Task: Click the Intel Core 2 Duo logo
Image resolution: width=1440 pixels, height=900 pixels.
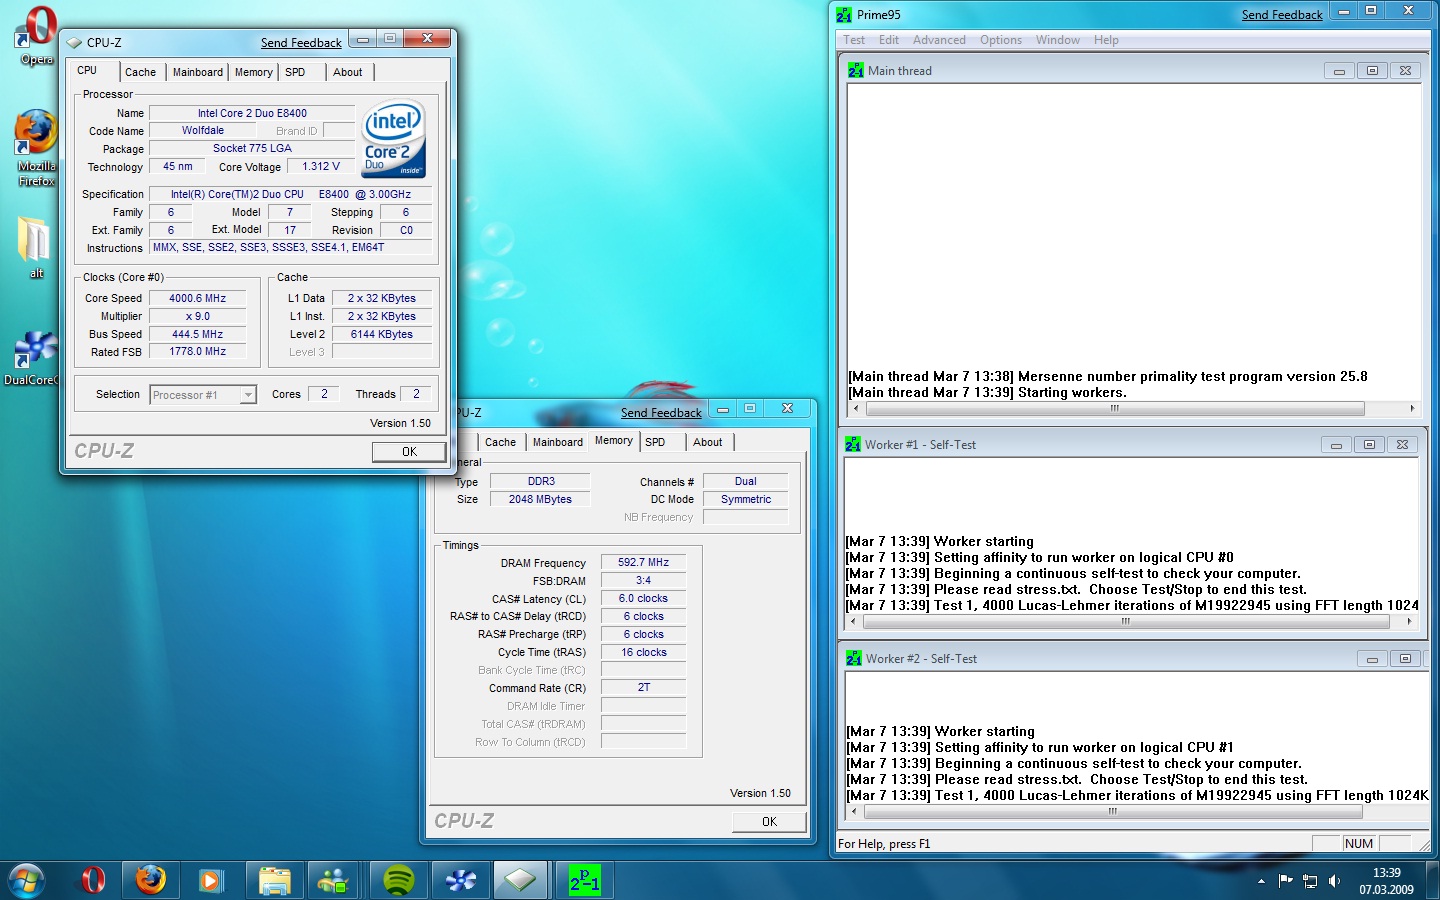Action: tap(394, 138)
